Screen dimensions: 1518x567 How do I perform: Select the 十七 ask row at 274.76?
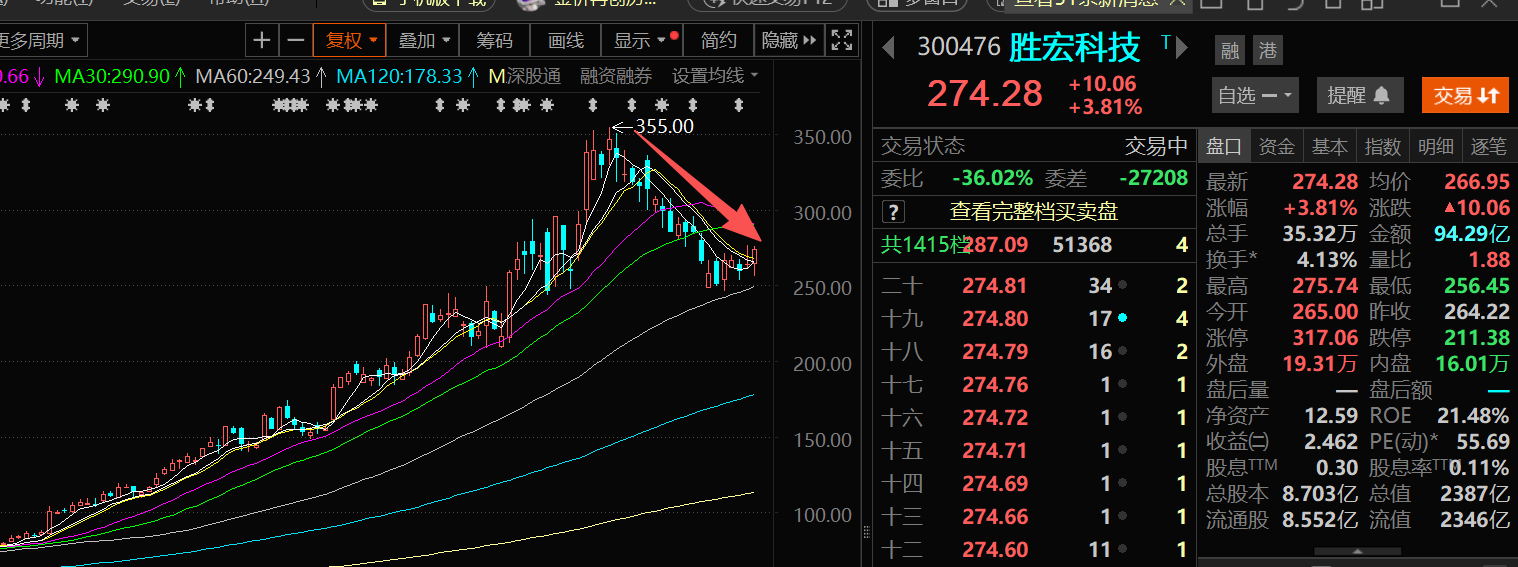click(x=1033, y=385)
